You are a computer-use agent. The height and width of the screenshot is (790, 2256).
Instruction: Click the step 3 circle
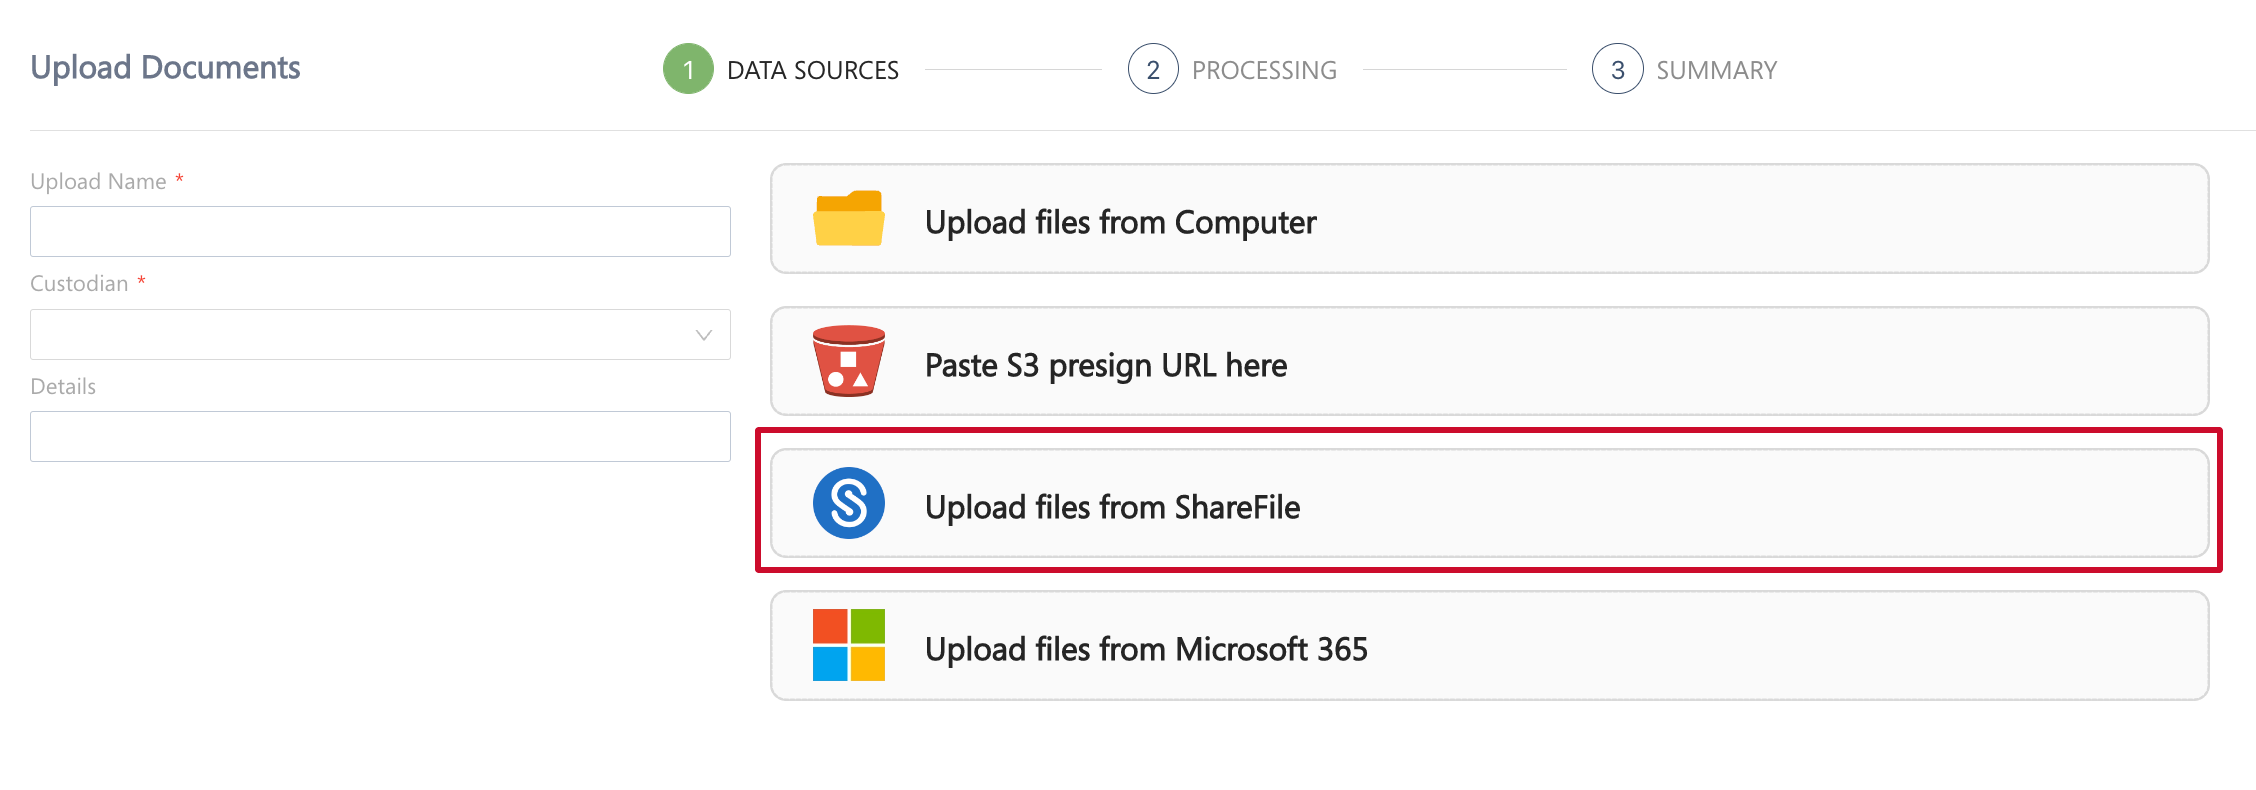pos(1617,69)
